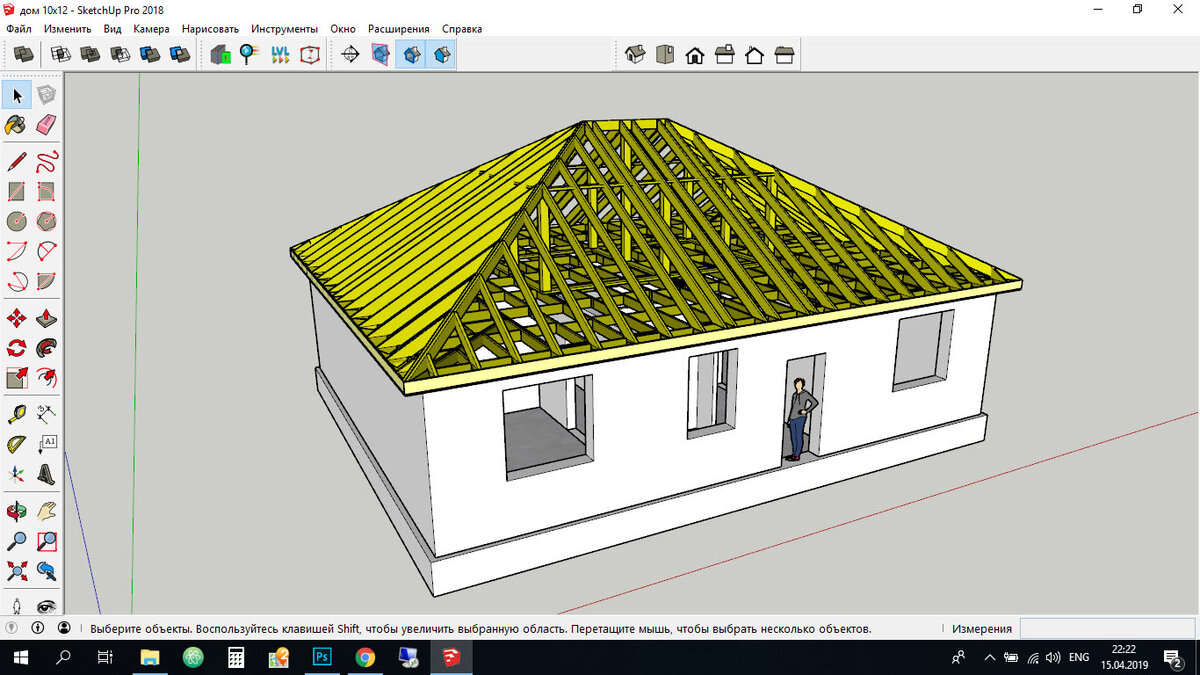Viewport: 1200px width, 675px height.
Task: Choose the Rotated Rectangle tool
Action: point(46,191)
